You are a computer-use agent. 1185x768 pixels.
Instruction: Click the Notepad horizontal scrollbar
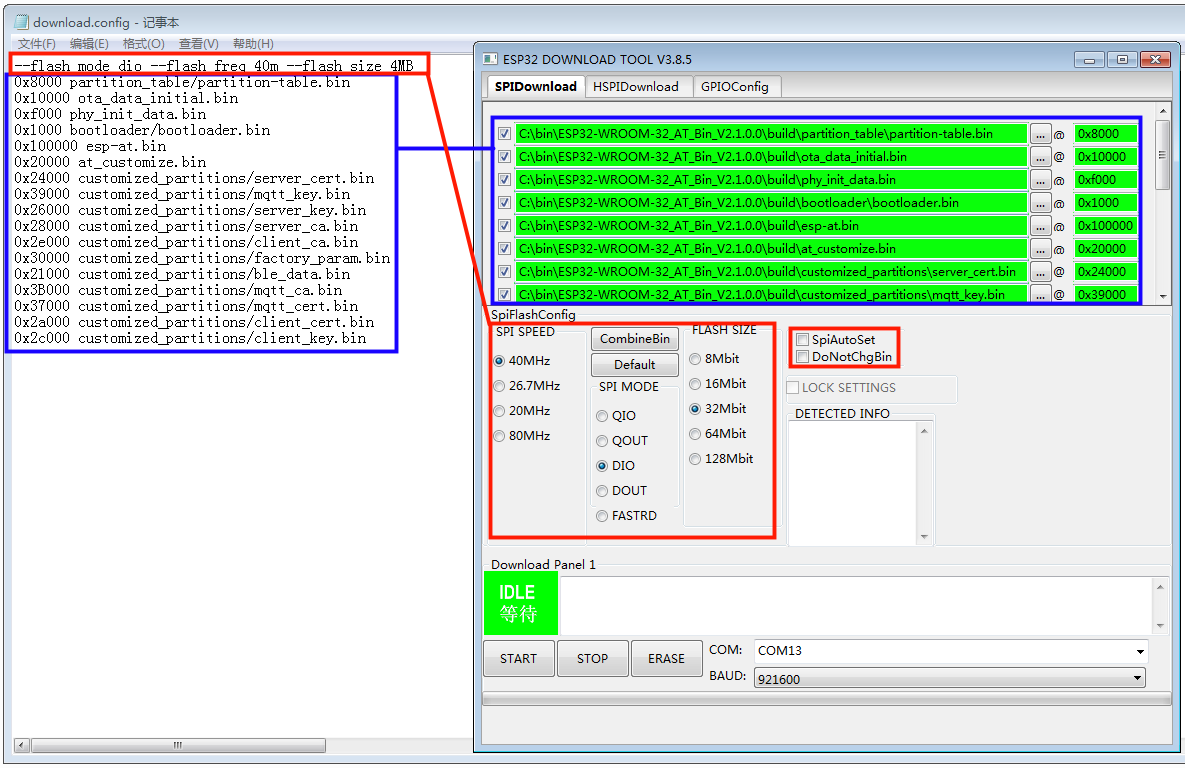pos(177,745)
